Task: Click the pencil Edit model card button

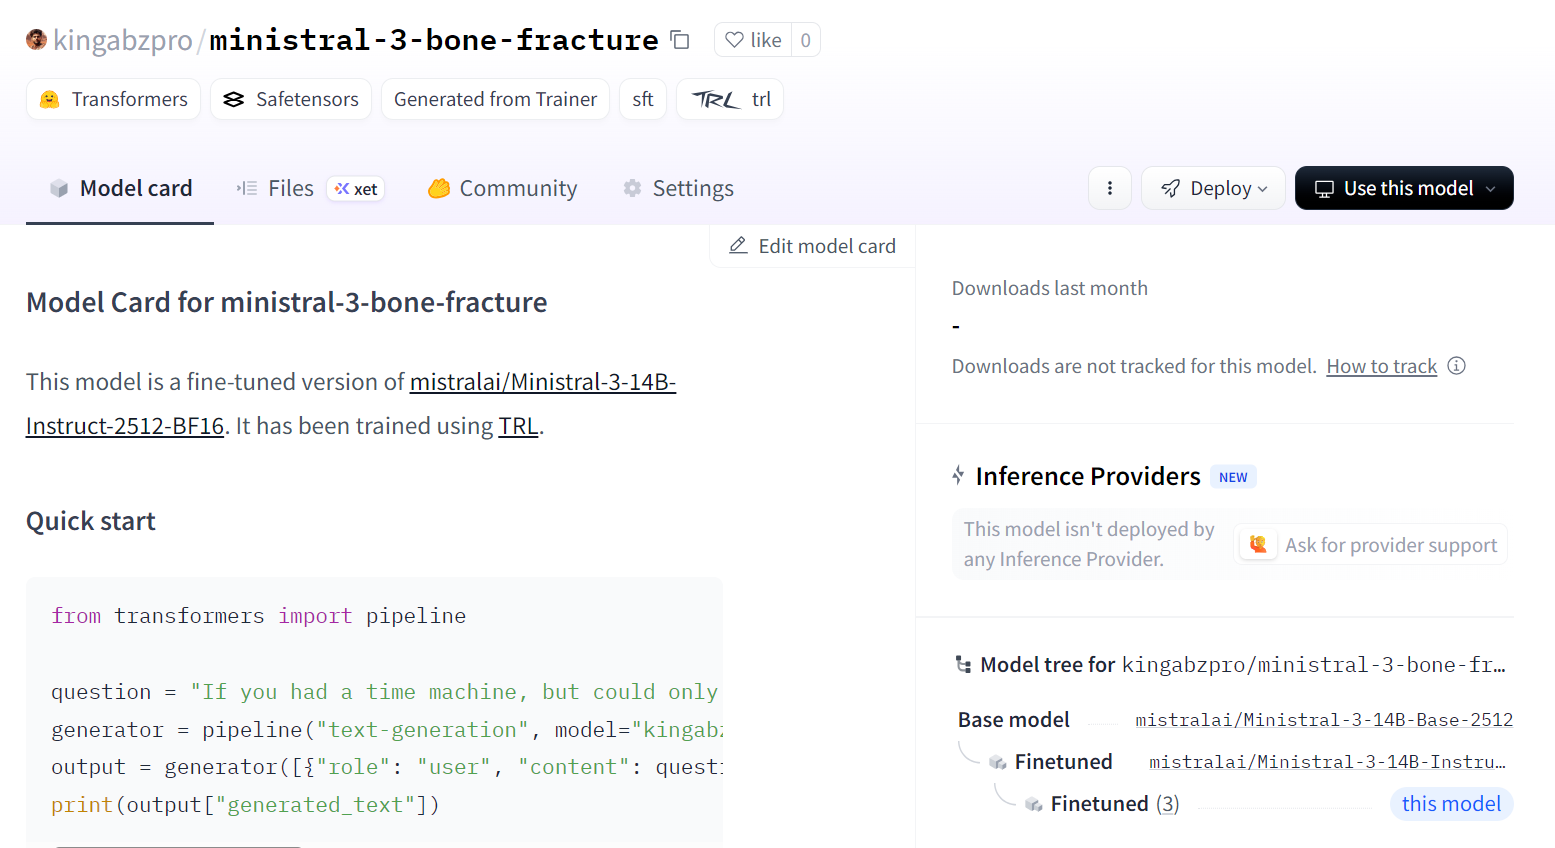Action: tap(812, 246)
